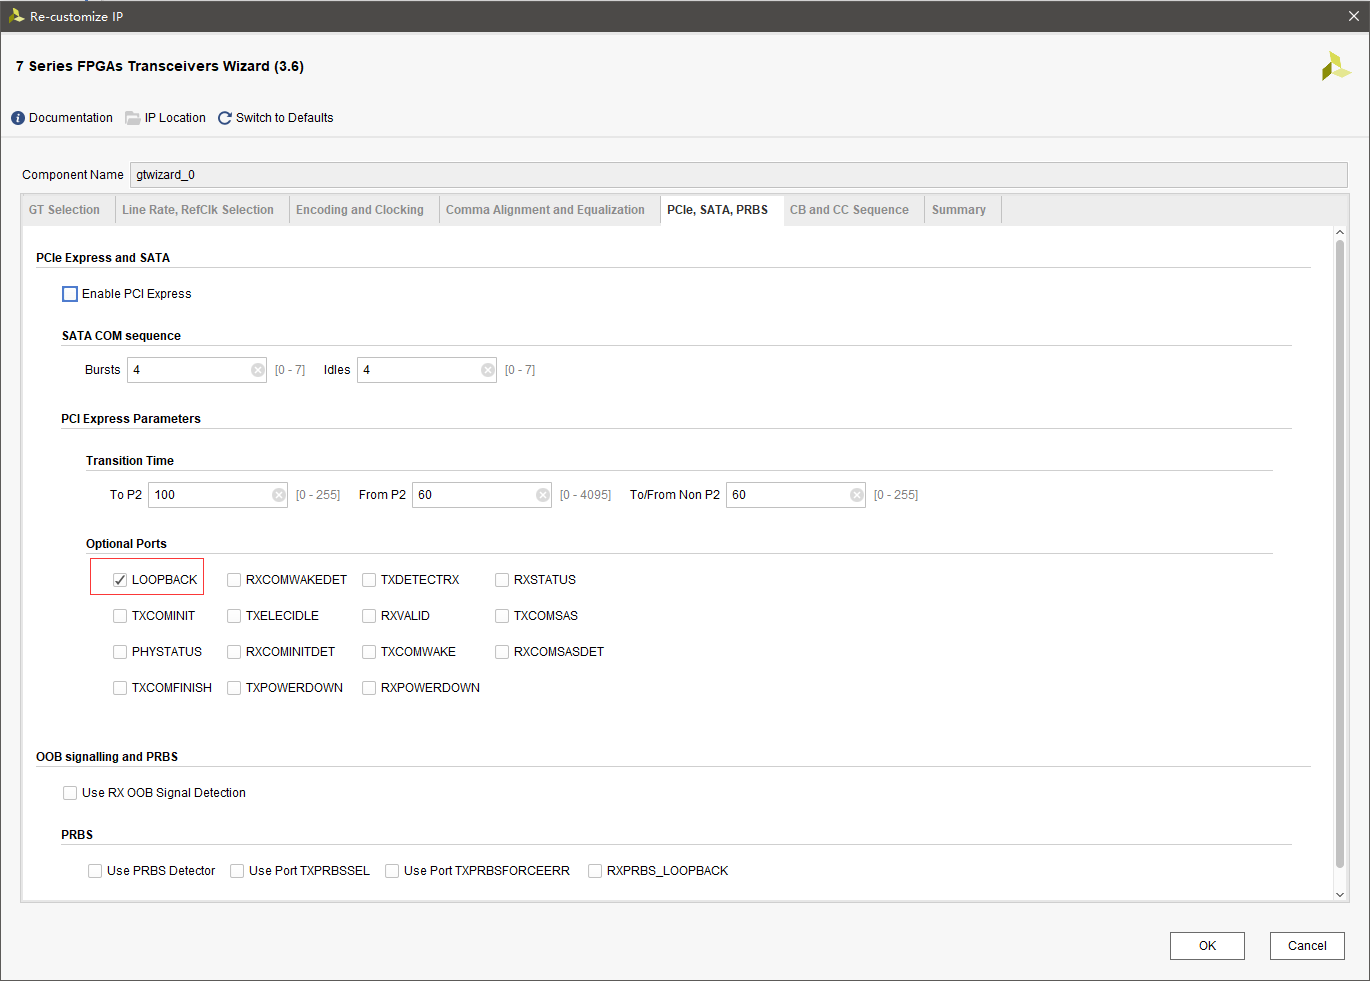Switch to the GT Selection tab
The image size is (1370, 981).
[x=64, y=210]
